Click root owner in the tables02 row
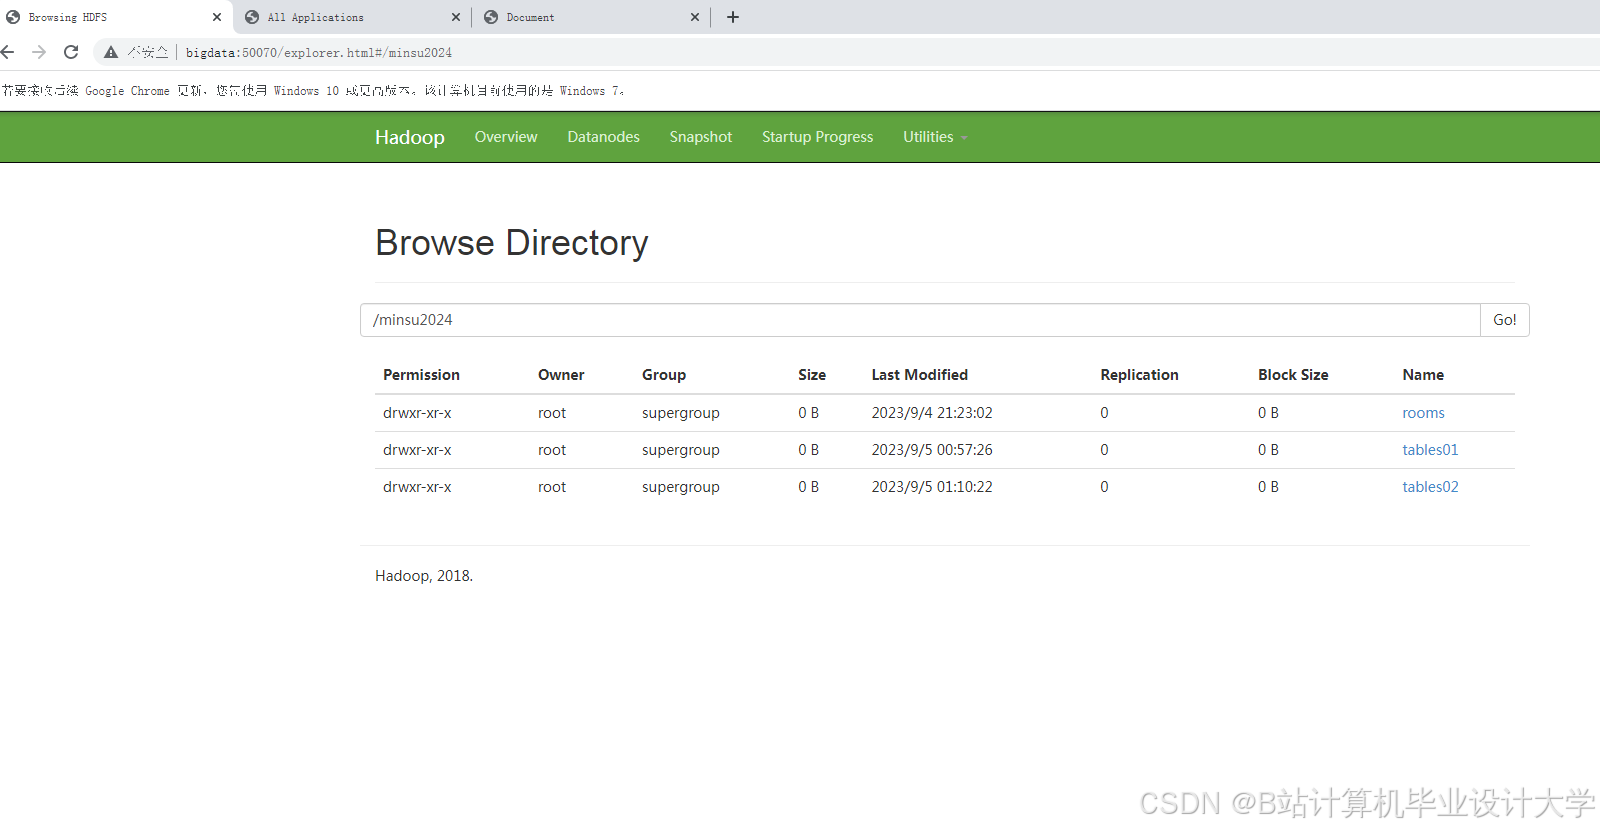Screen dimensions: 1600x831 tap(552, 487)
